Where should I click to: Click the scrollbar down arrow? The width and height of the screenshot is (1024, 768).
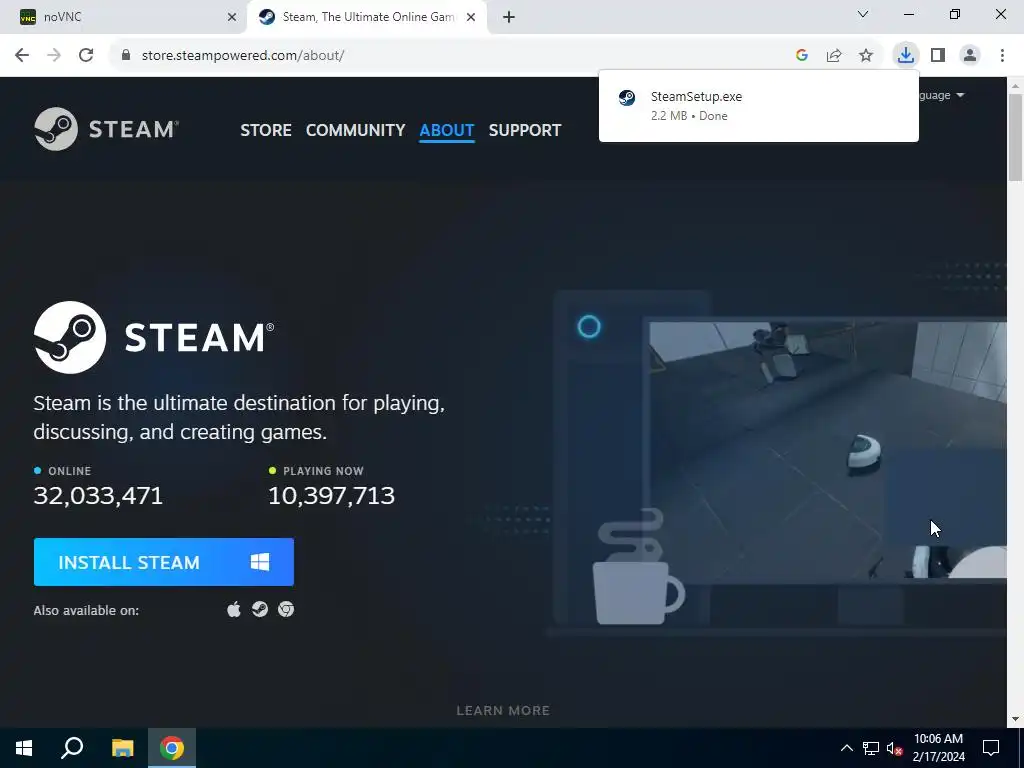coord(1015,719)
